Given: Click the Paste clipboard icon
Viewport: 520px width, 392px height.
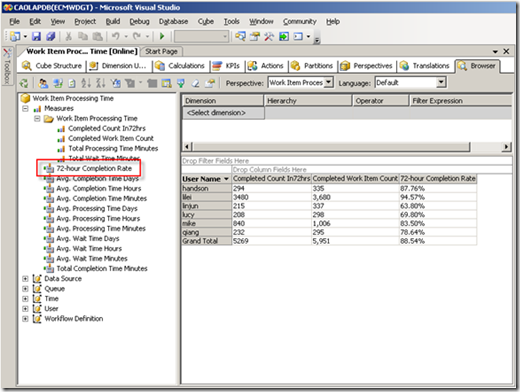Looking at the screenshot, I should [x=97, y=36].
